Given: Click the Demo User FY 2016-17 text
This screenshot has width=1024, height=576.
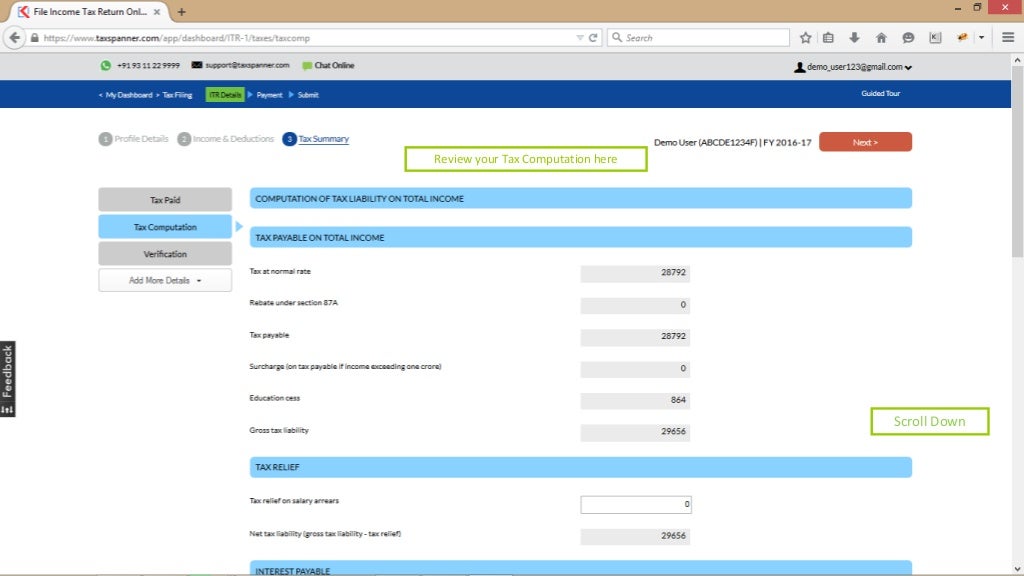Looking at the screenshot, I should pyautogui.click(x=732, y=142).
